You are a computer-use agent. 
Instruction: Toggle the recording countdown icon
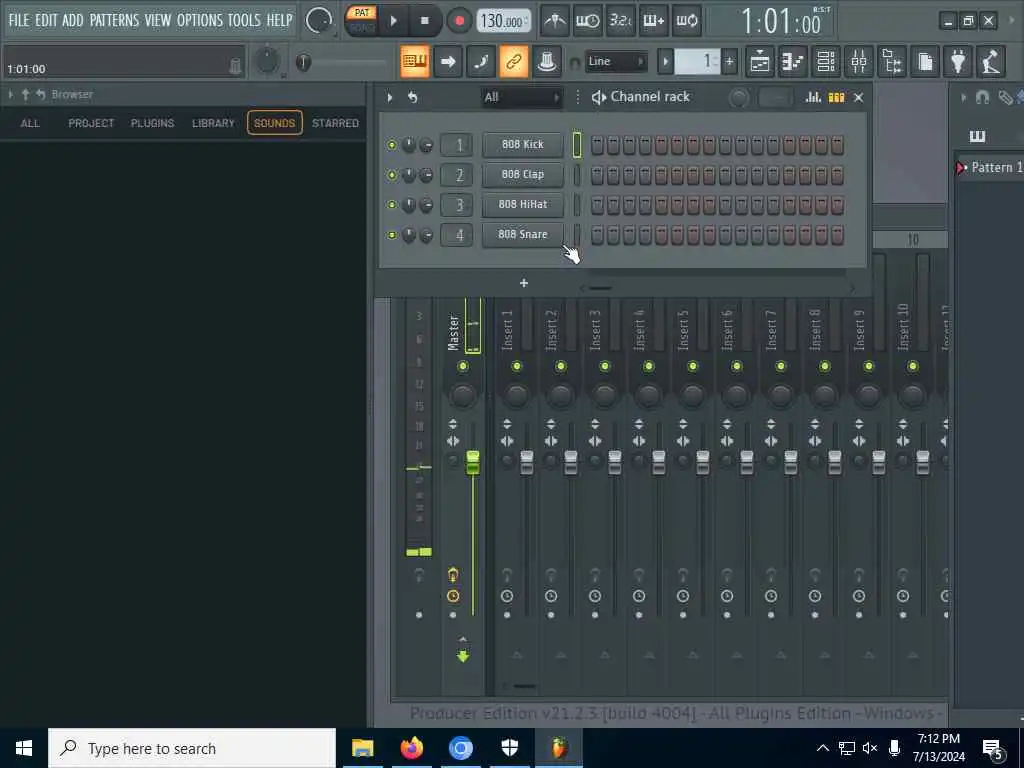[620, 21]
